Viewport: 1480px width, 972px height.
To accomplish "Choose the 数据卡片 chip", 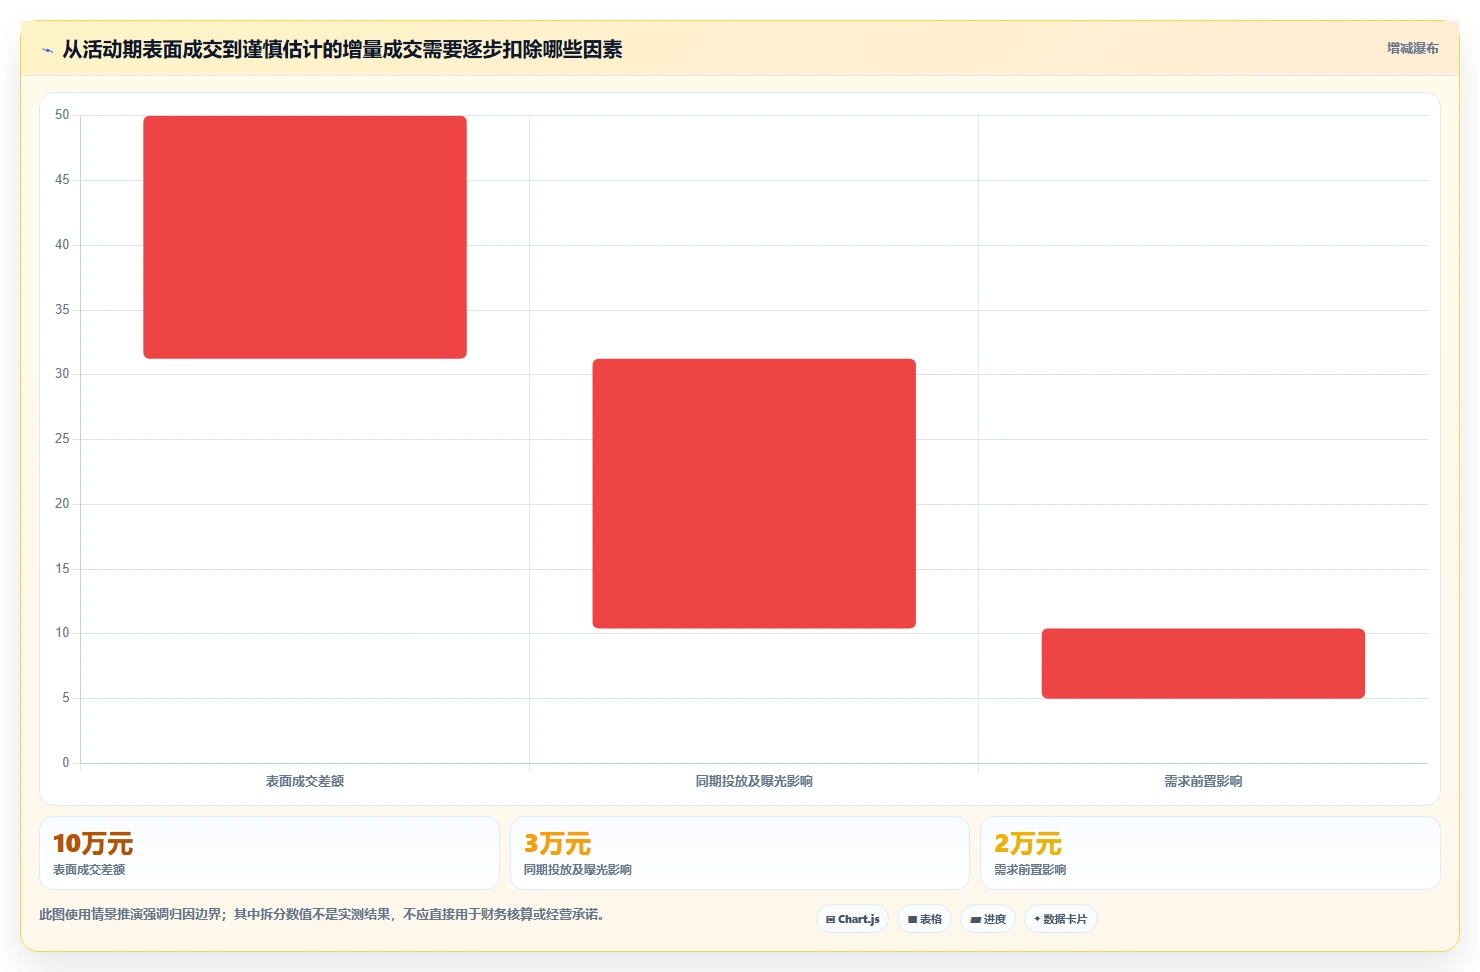I will (x=1060, y=919).
